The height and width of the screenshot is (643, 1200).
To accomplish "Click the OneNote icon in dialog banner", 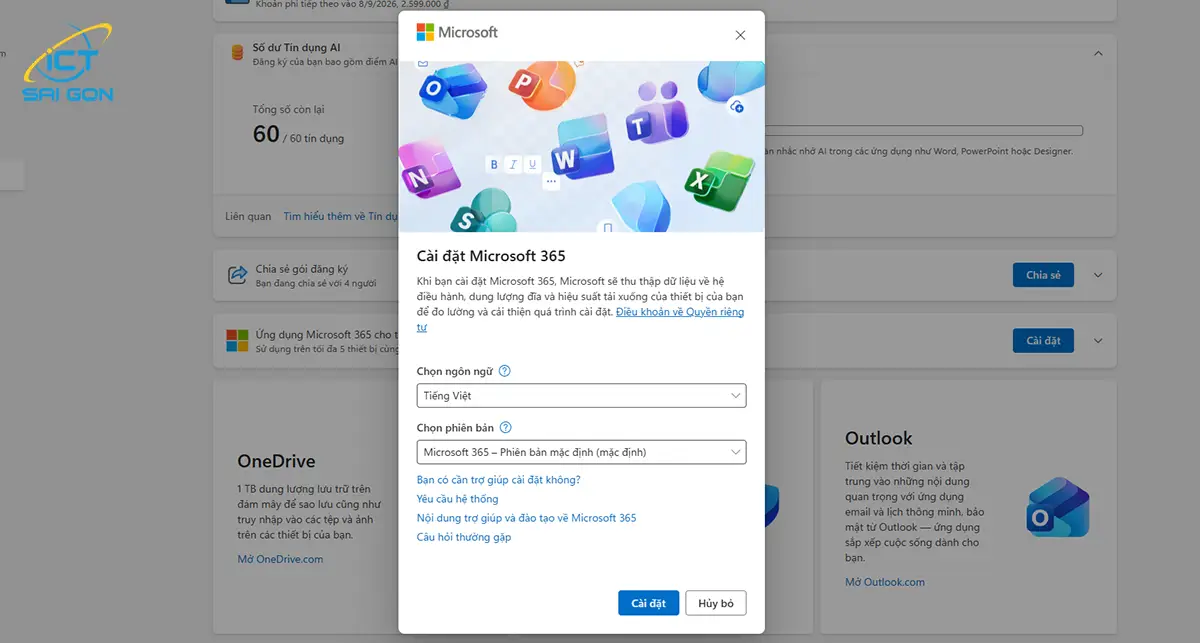I will click(x=428, y=170).
